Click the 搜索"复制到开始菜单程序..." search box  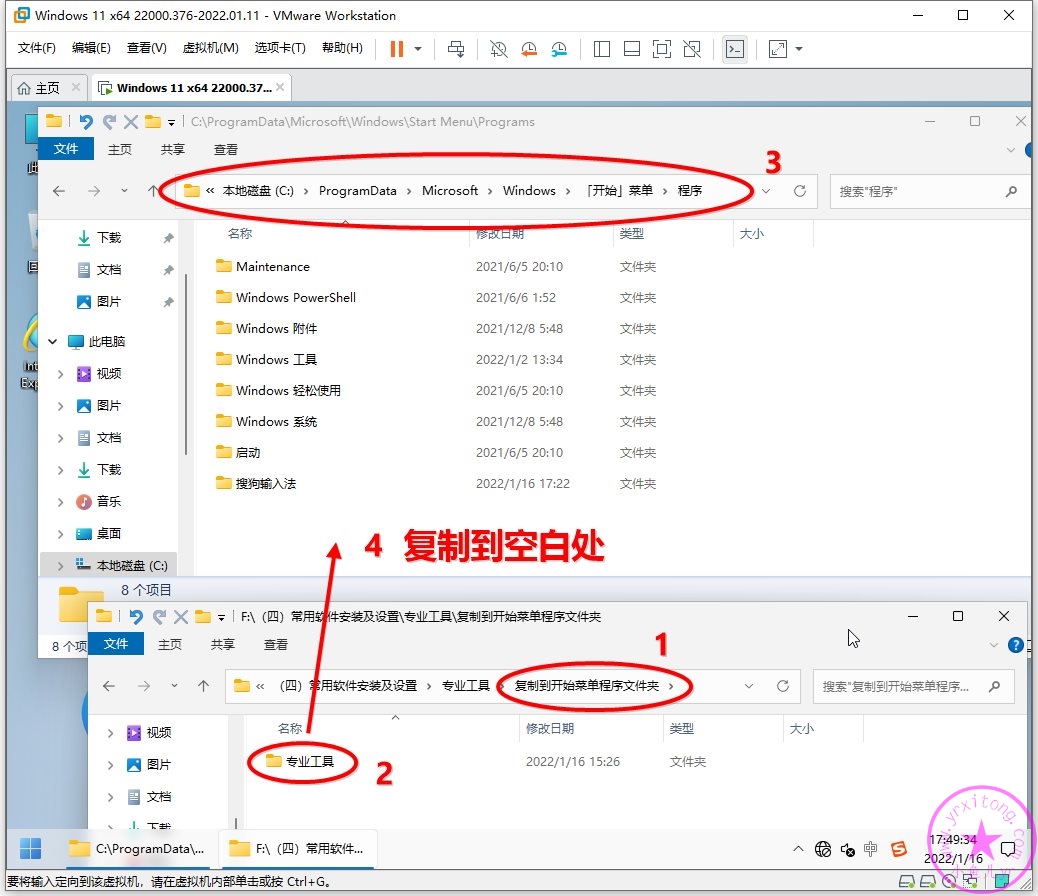pos(912,687)
